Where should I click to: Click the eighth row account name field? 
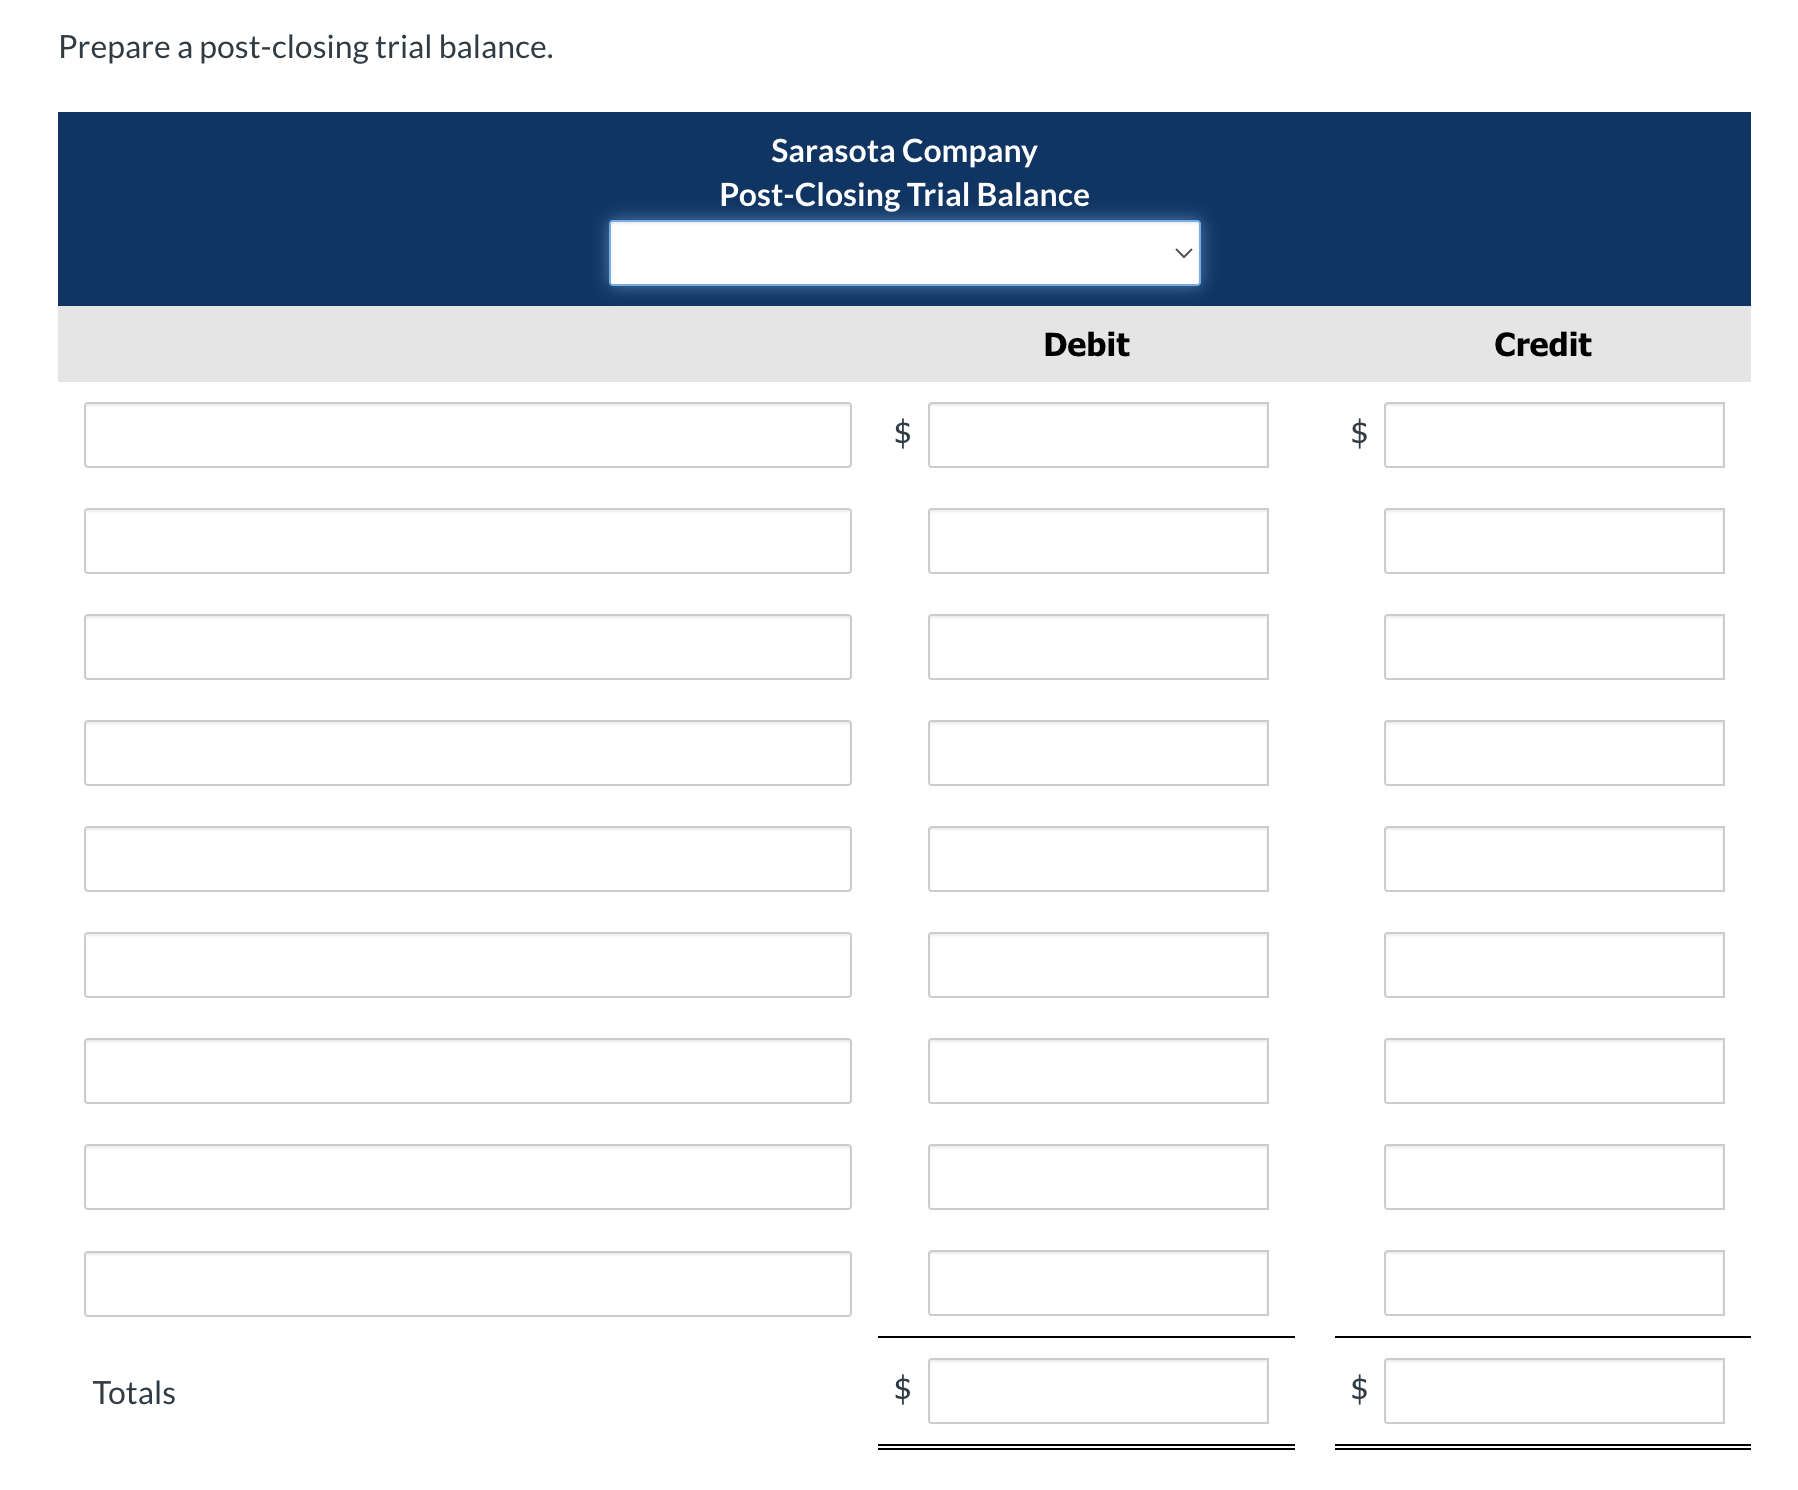click(x=468, y=1177)
